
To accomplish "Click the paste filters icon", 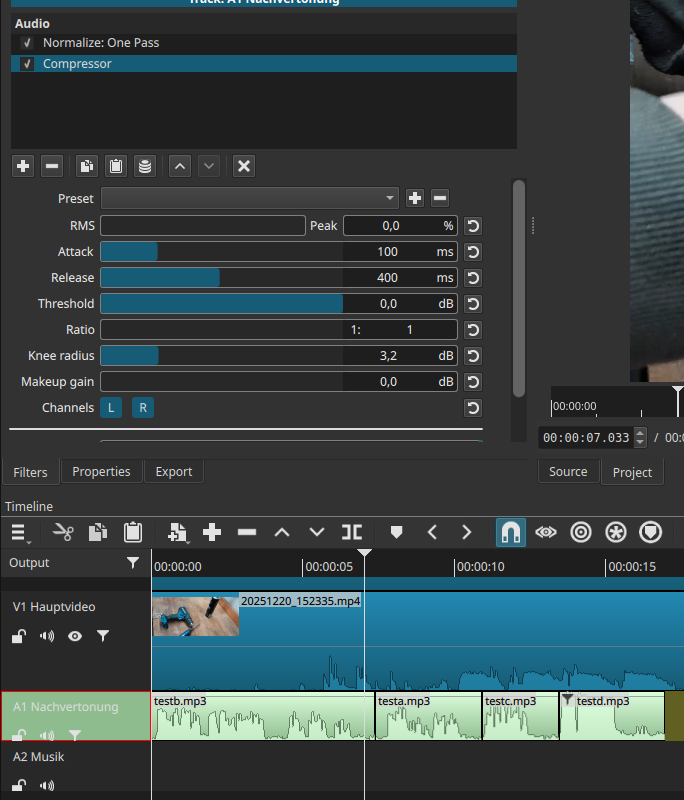I will (x=116, y=166).
